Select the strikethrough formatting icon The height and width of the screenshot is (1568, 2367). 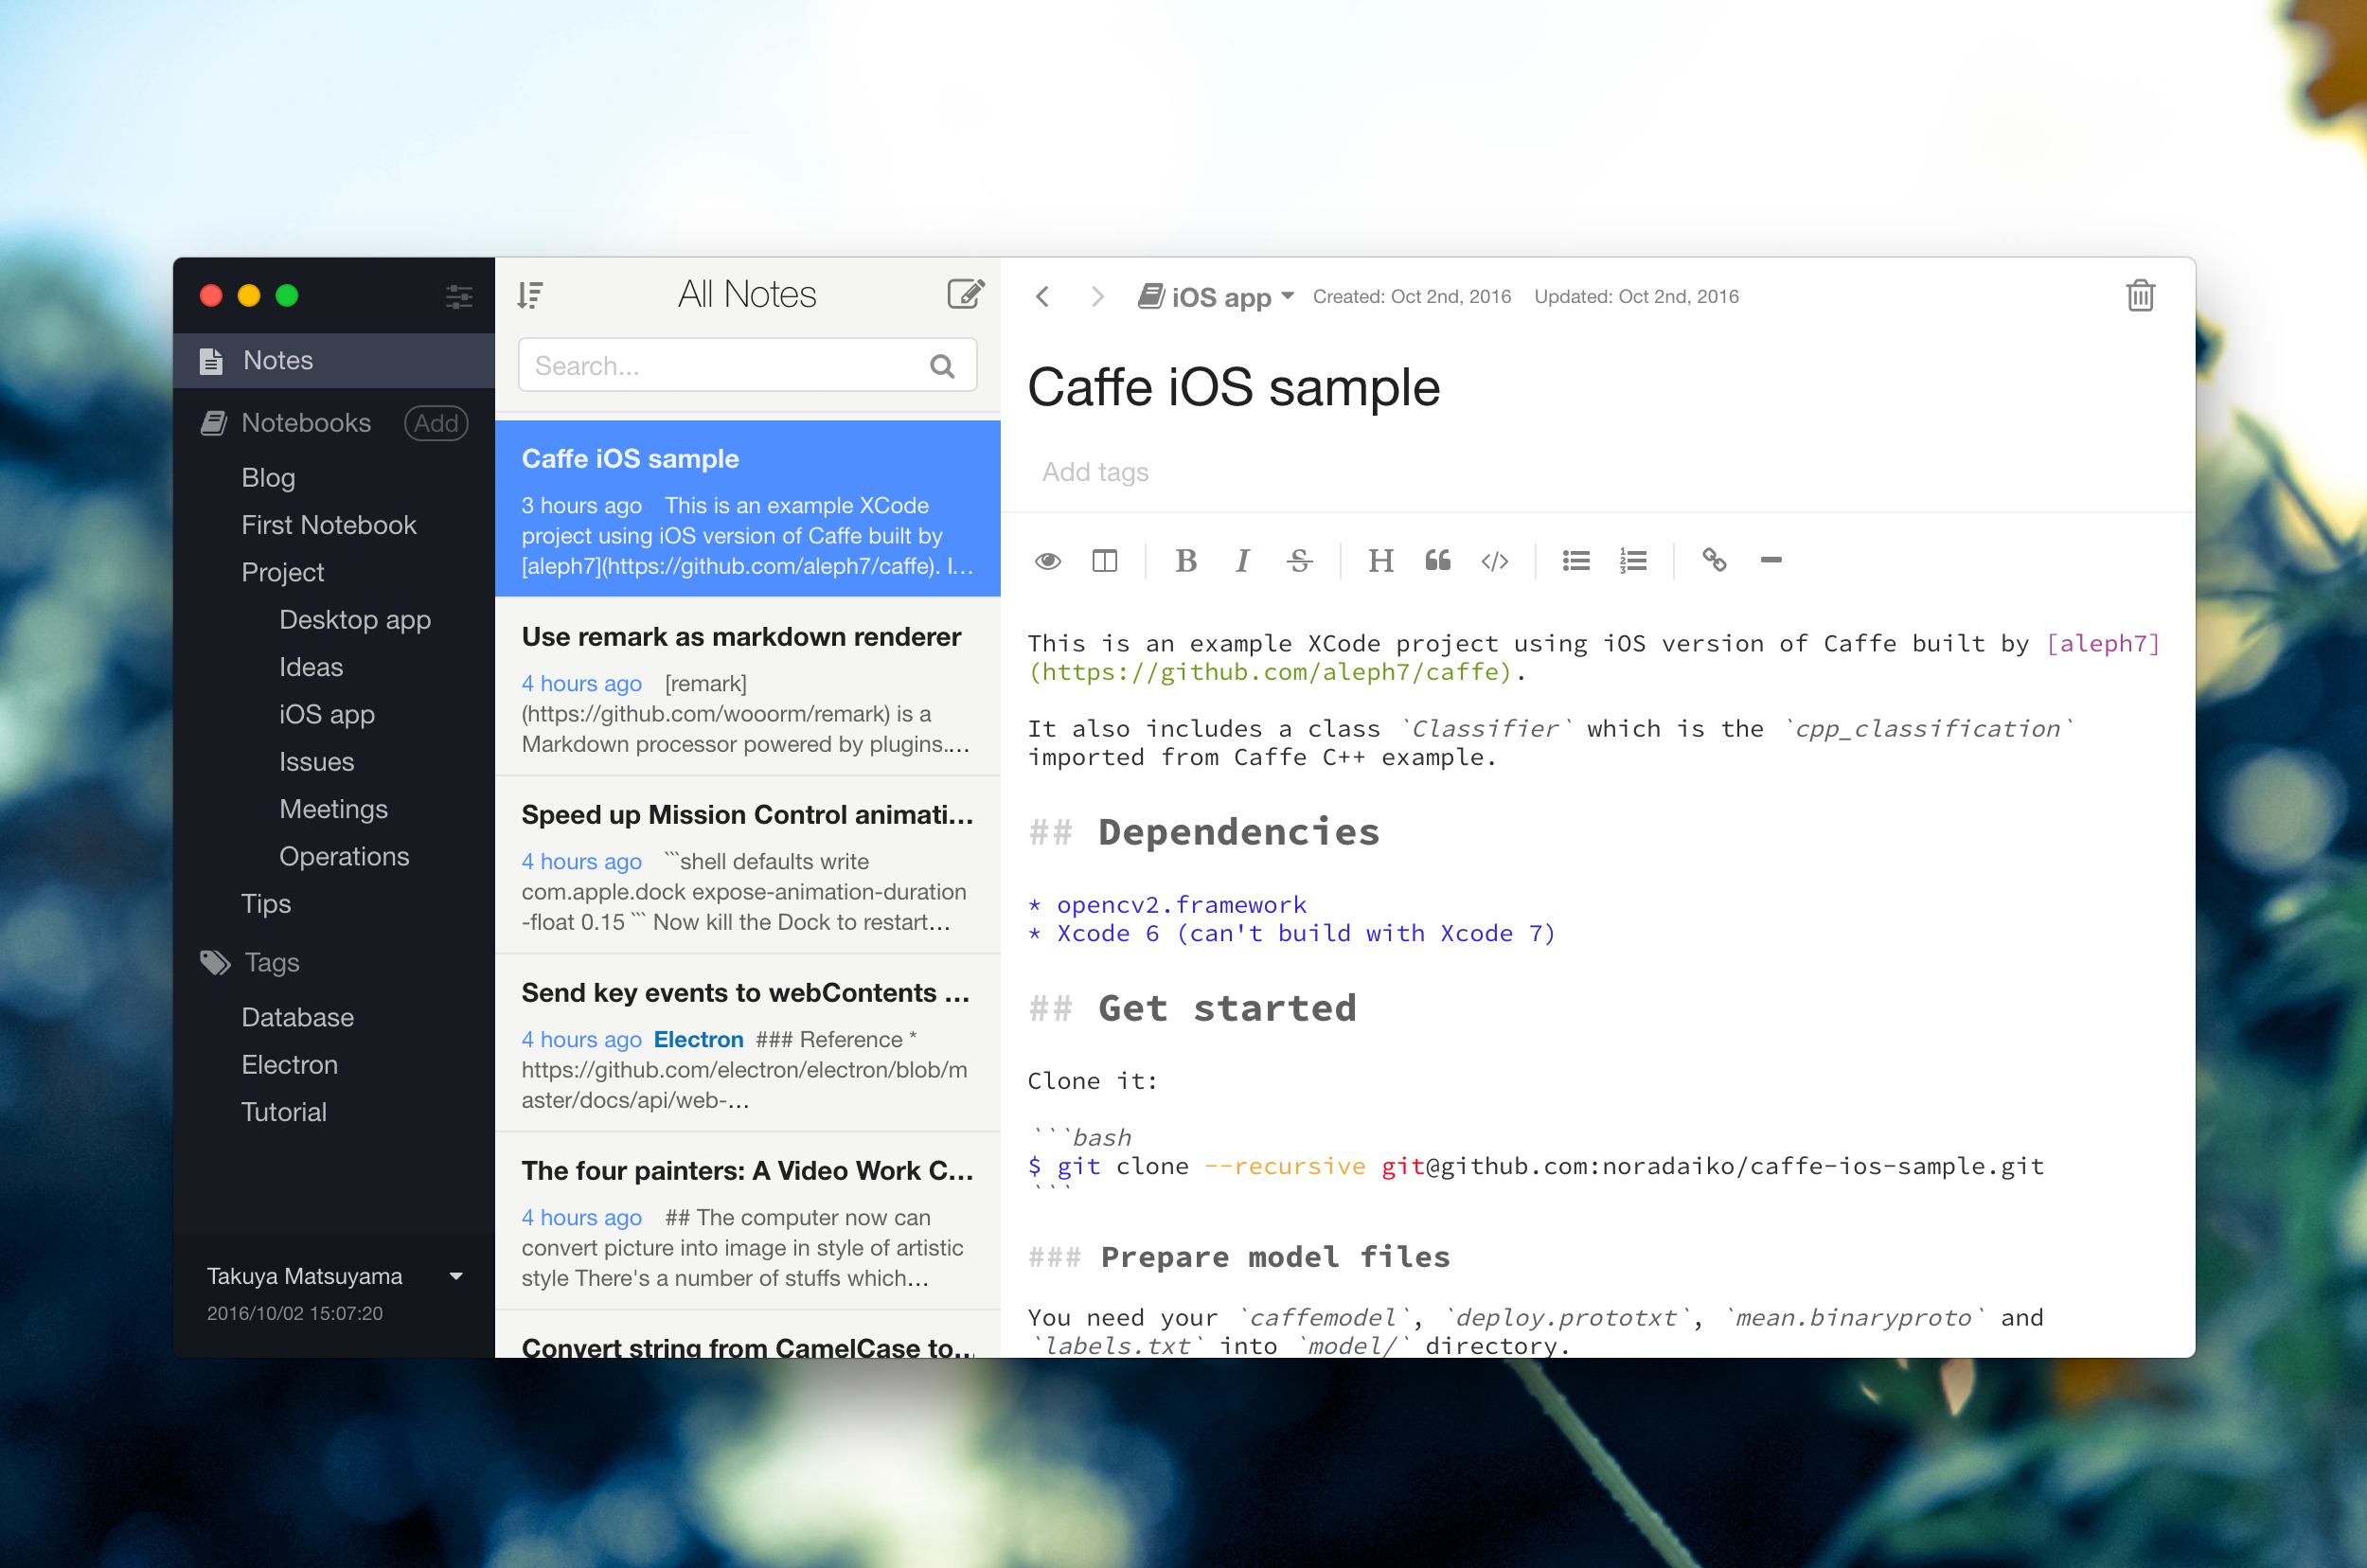click(x=1300, y=560)
